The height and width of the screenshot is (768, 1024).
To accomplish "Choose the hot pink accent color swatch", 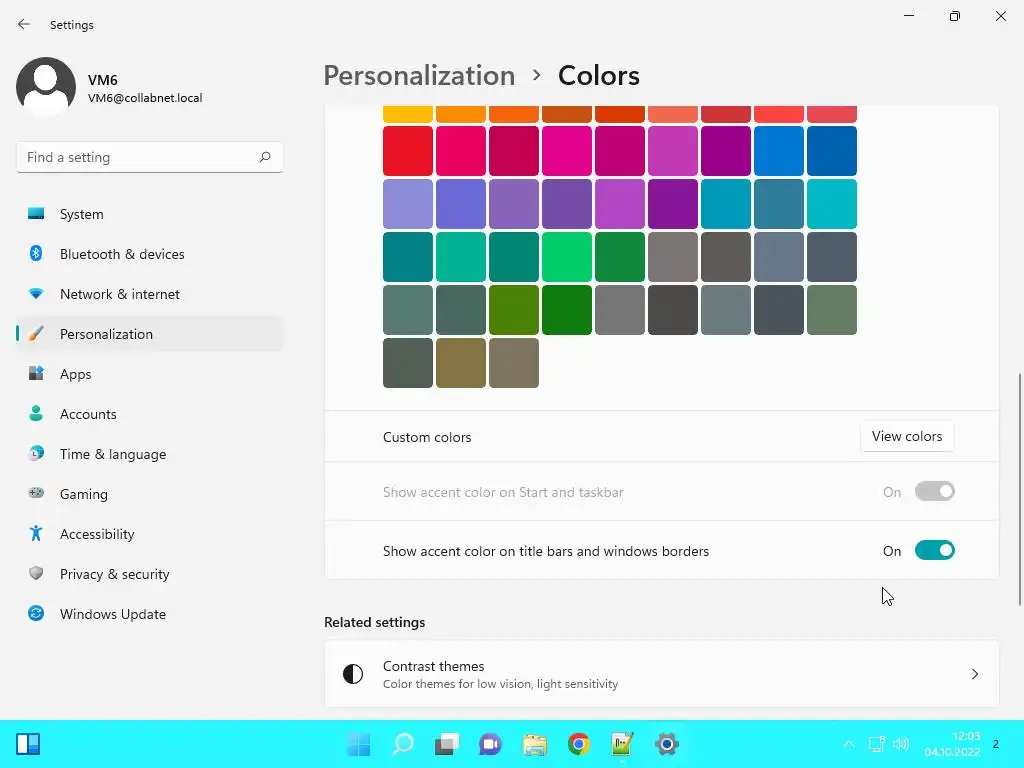I will pyautogui.click(x=566, y=151).
